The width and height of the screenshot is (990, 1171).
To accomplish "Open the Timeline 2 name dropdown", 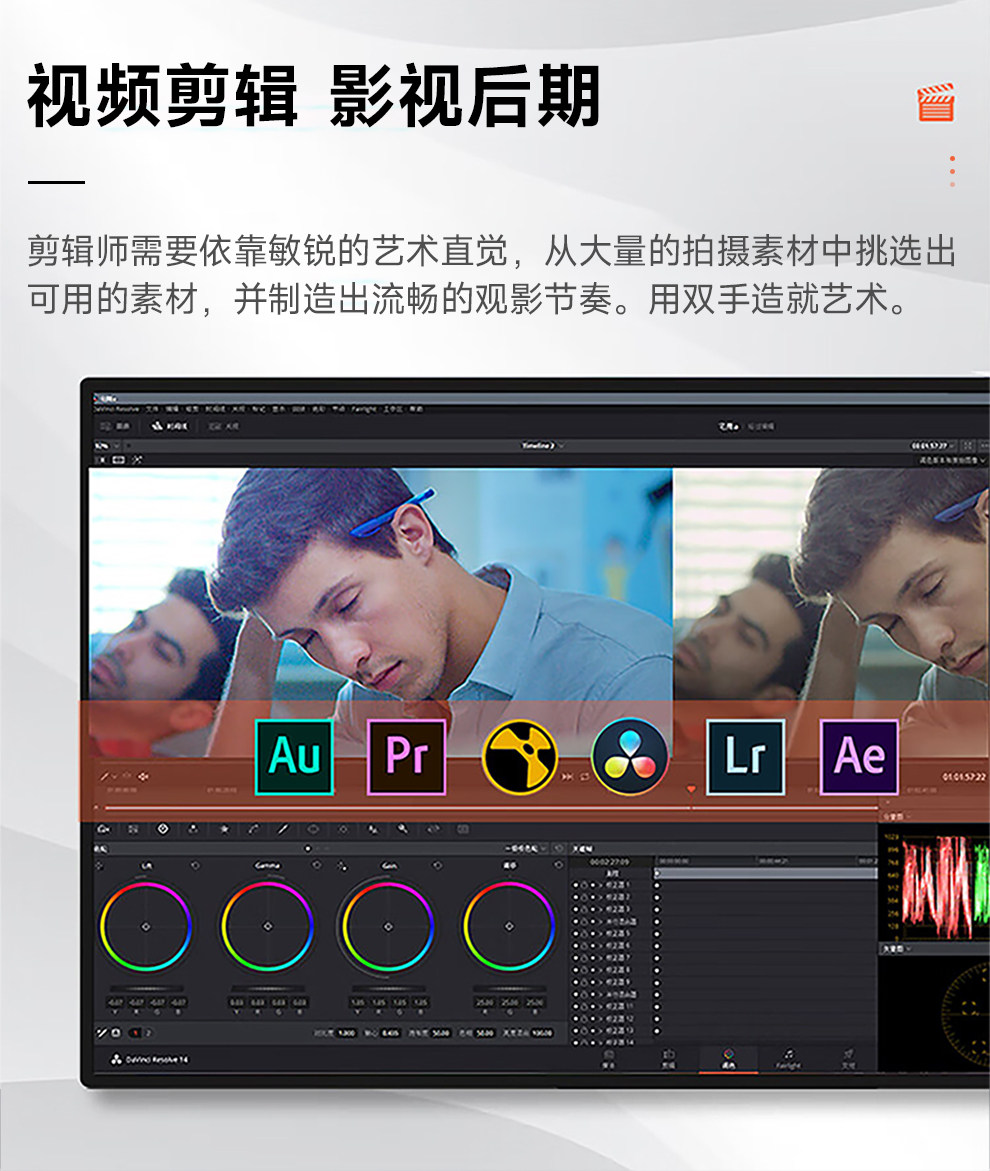I will (x=542, y=446).
